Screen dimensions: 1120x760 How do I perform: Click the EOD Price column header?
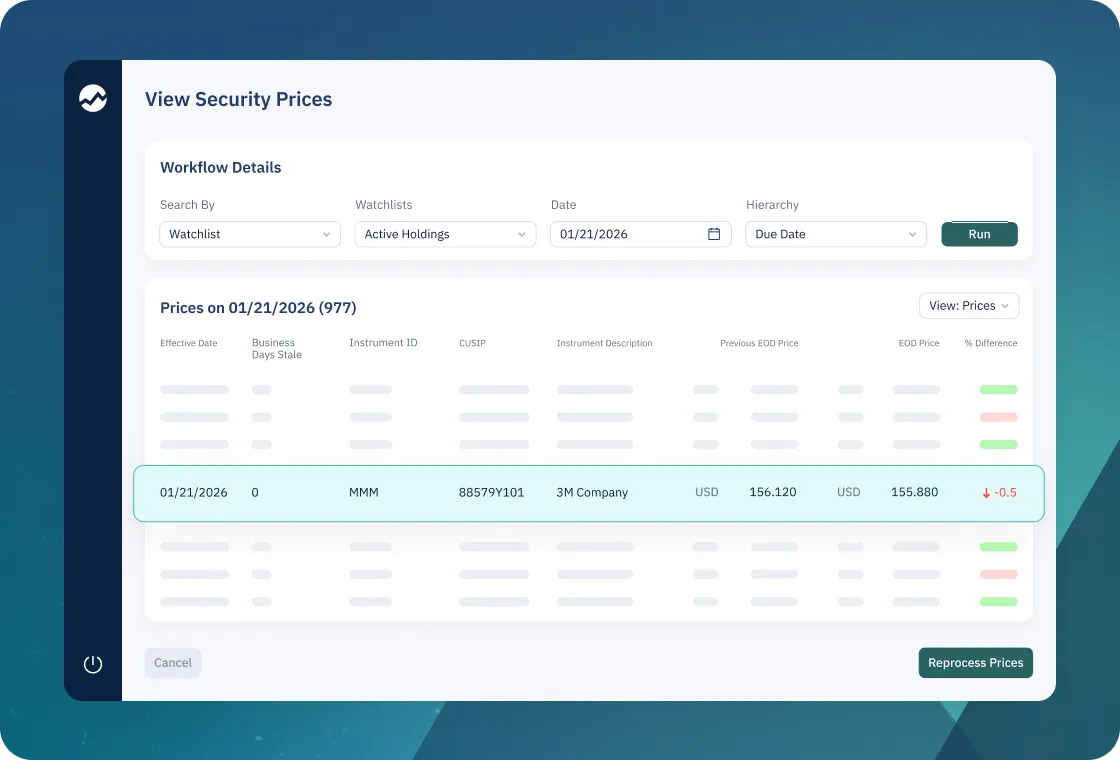click(919, 343)
